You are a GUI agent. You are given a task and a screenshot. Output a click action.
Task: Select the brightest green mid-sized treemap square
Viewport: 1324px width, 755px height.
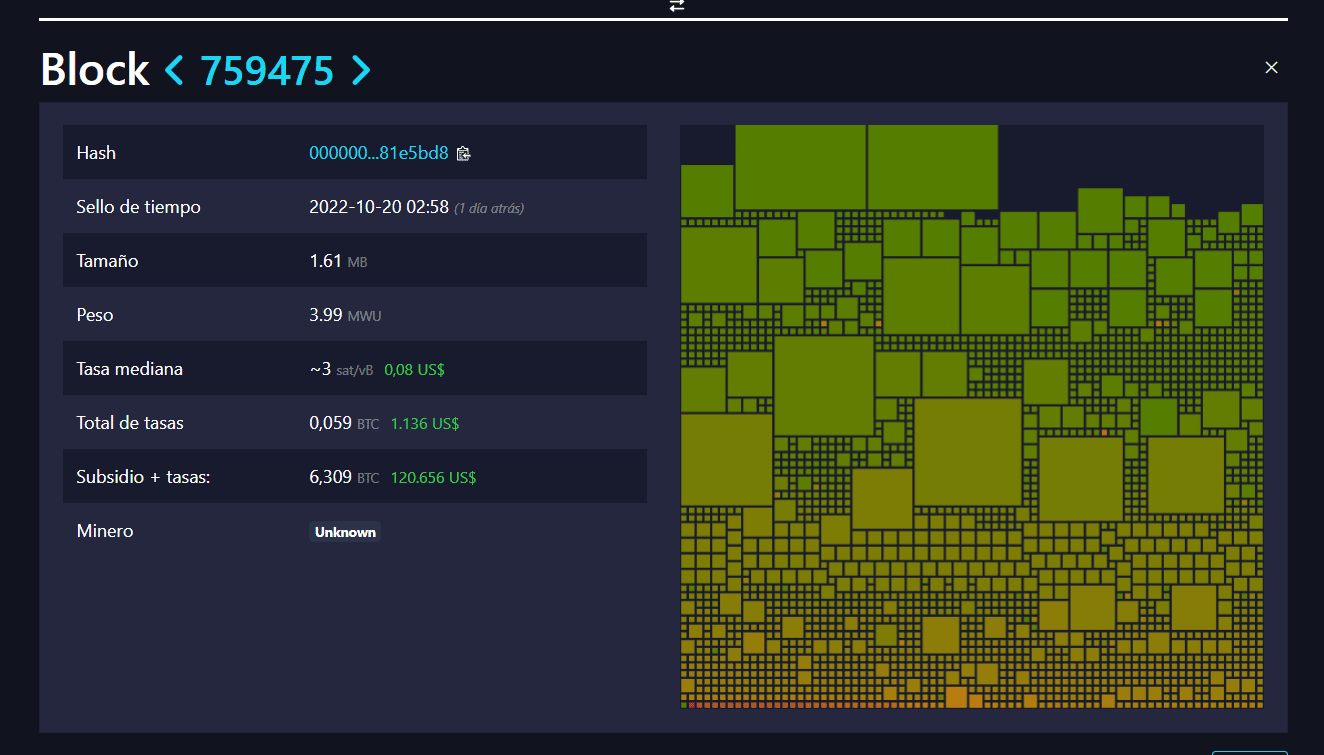coord(1159,417)
